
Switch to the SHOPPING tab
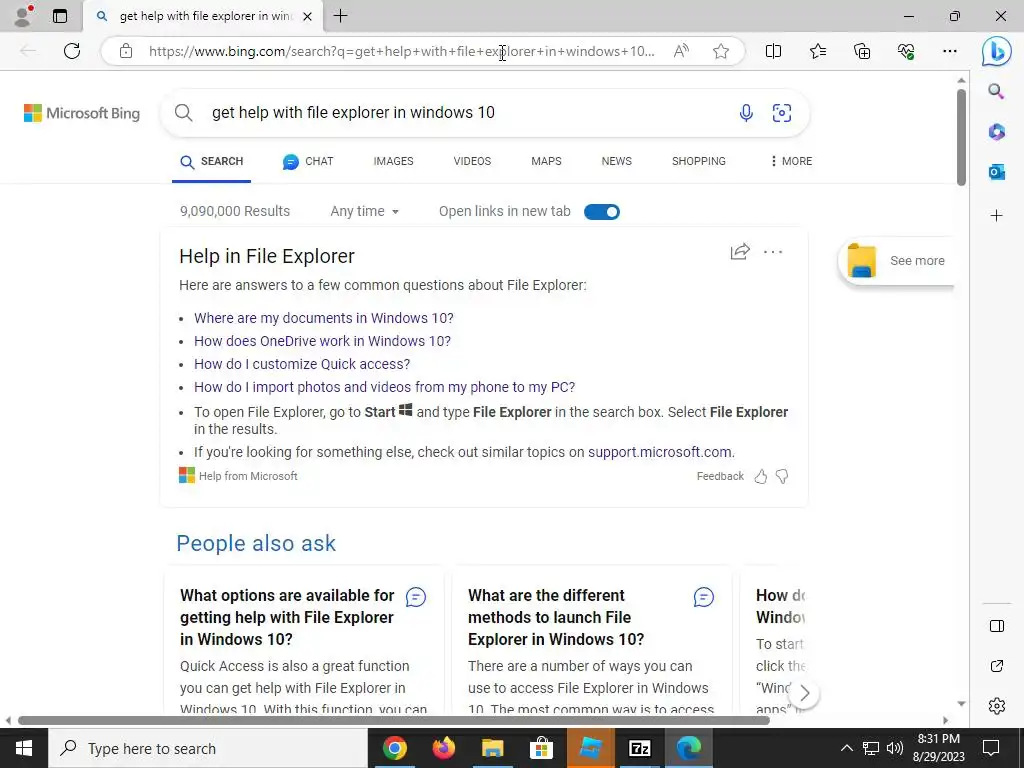[699, 161]
